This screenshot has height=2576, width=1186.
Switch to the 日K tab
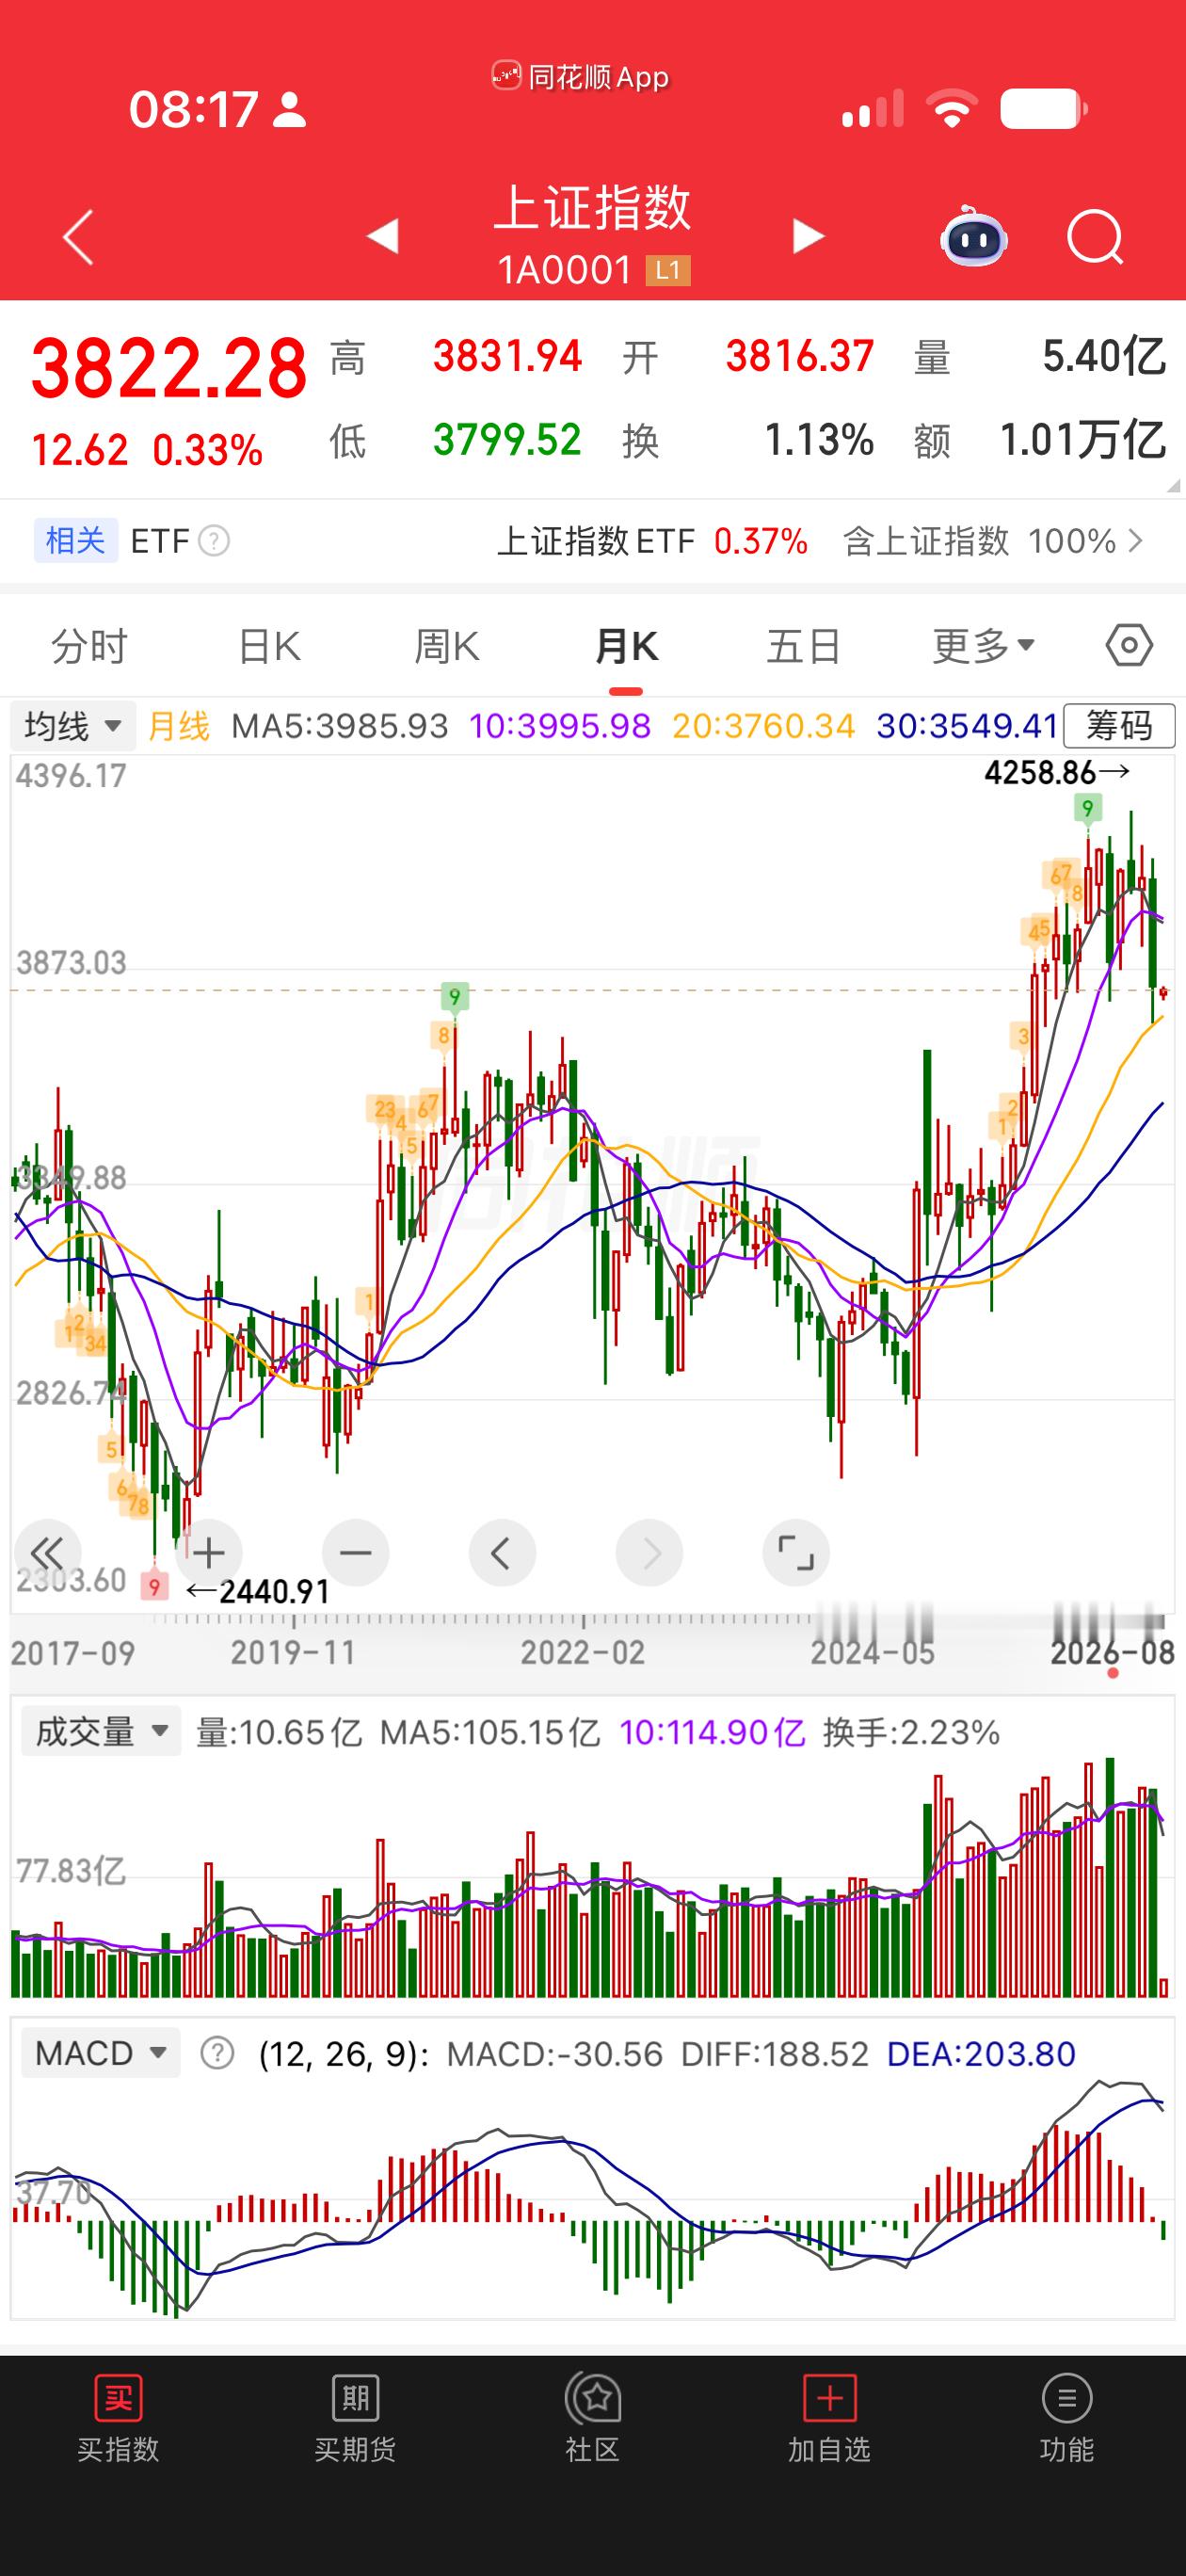(269, 646)
